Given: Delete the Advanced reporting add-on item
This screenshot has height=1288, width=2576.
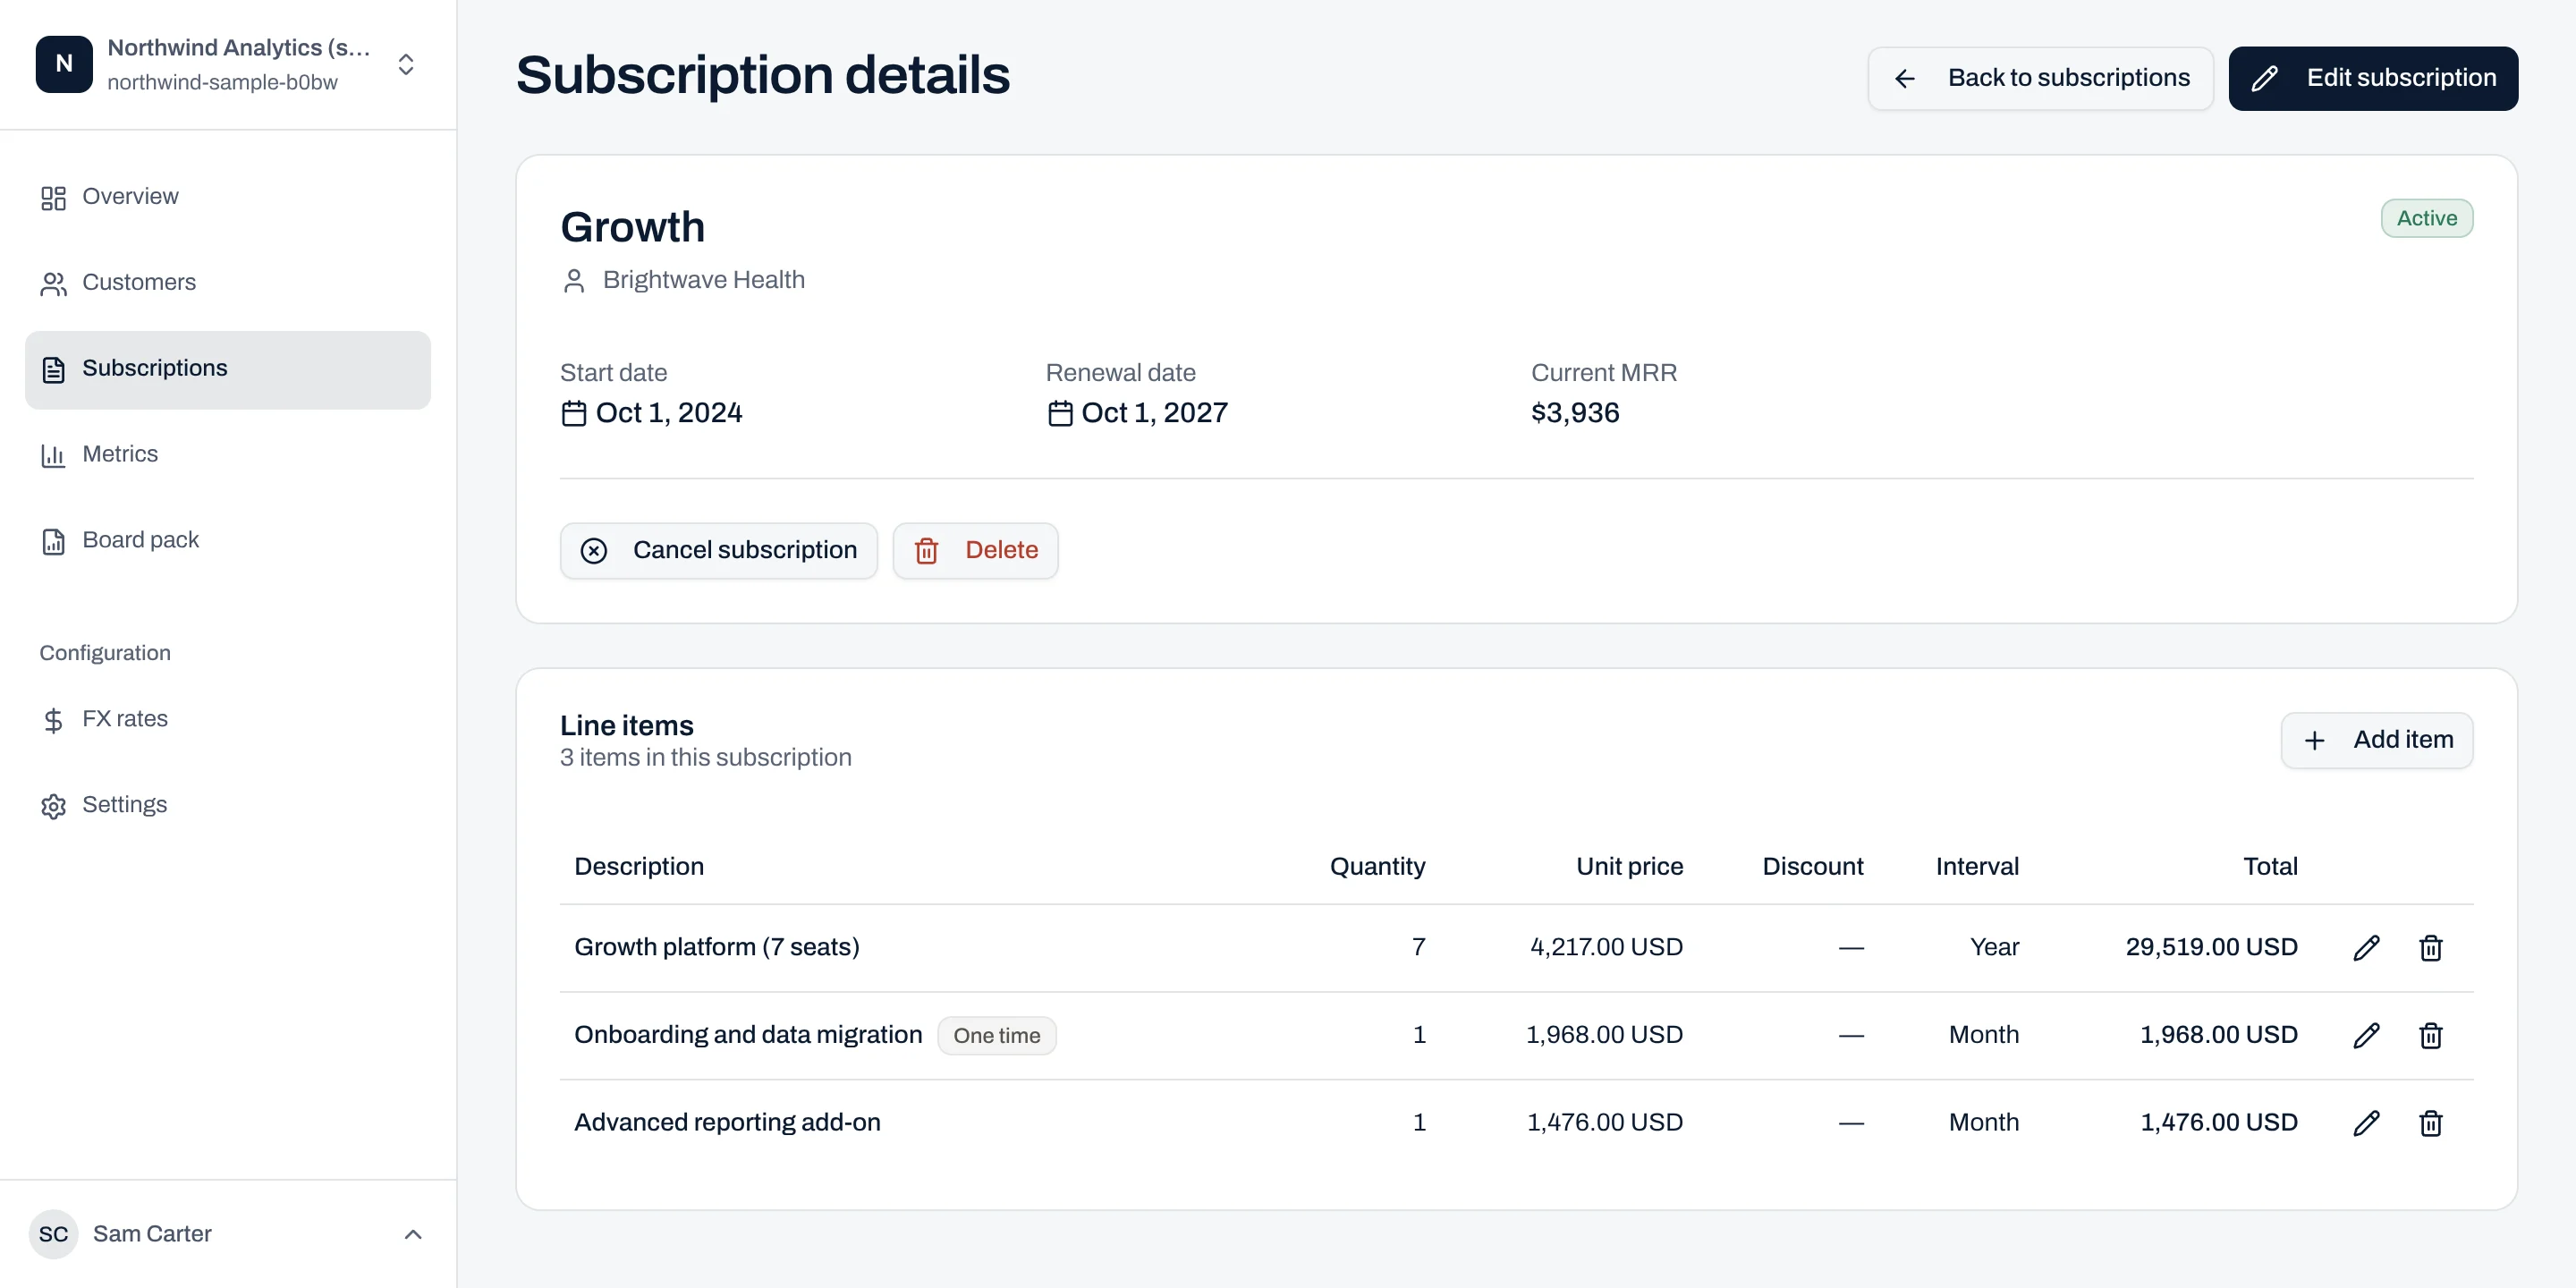Looking at the screenshot, I should (2431, 1123).
